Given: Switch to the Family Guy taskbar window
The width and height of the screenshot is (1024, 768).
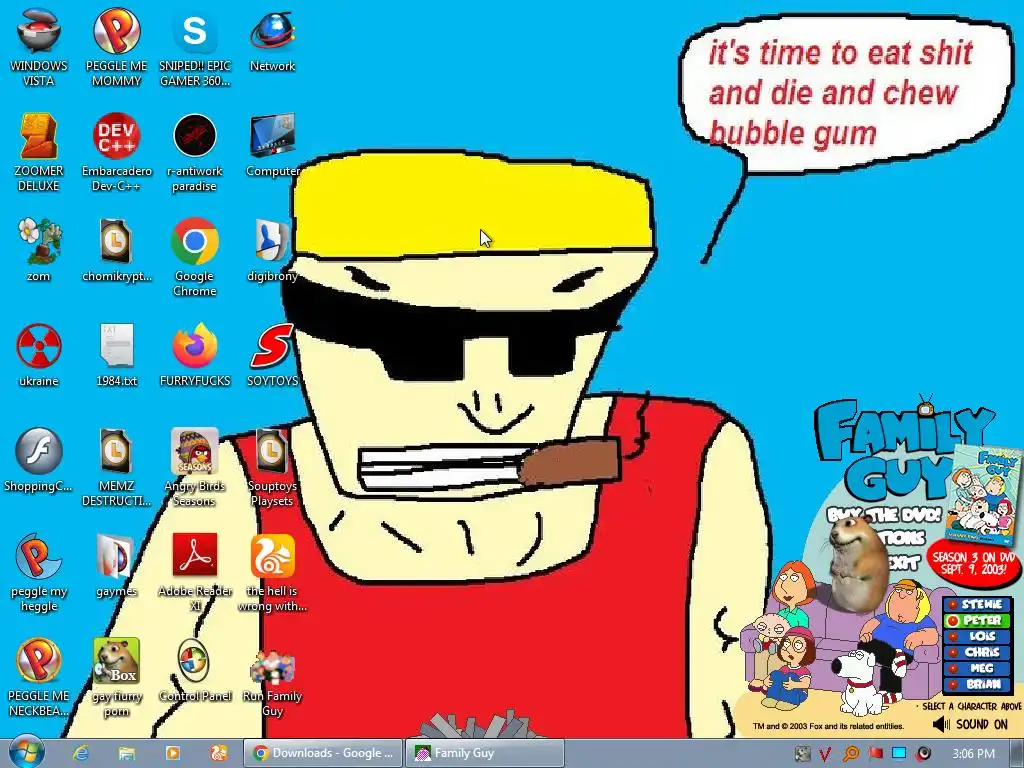Looking at the screenshot, I should 485,753.
